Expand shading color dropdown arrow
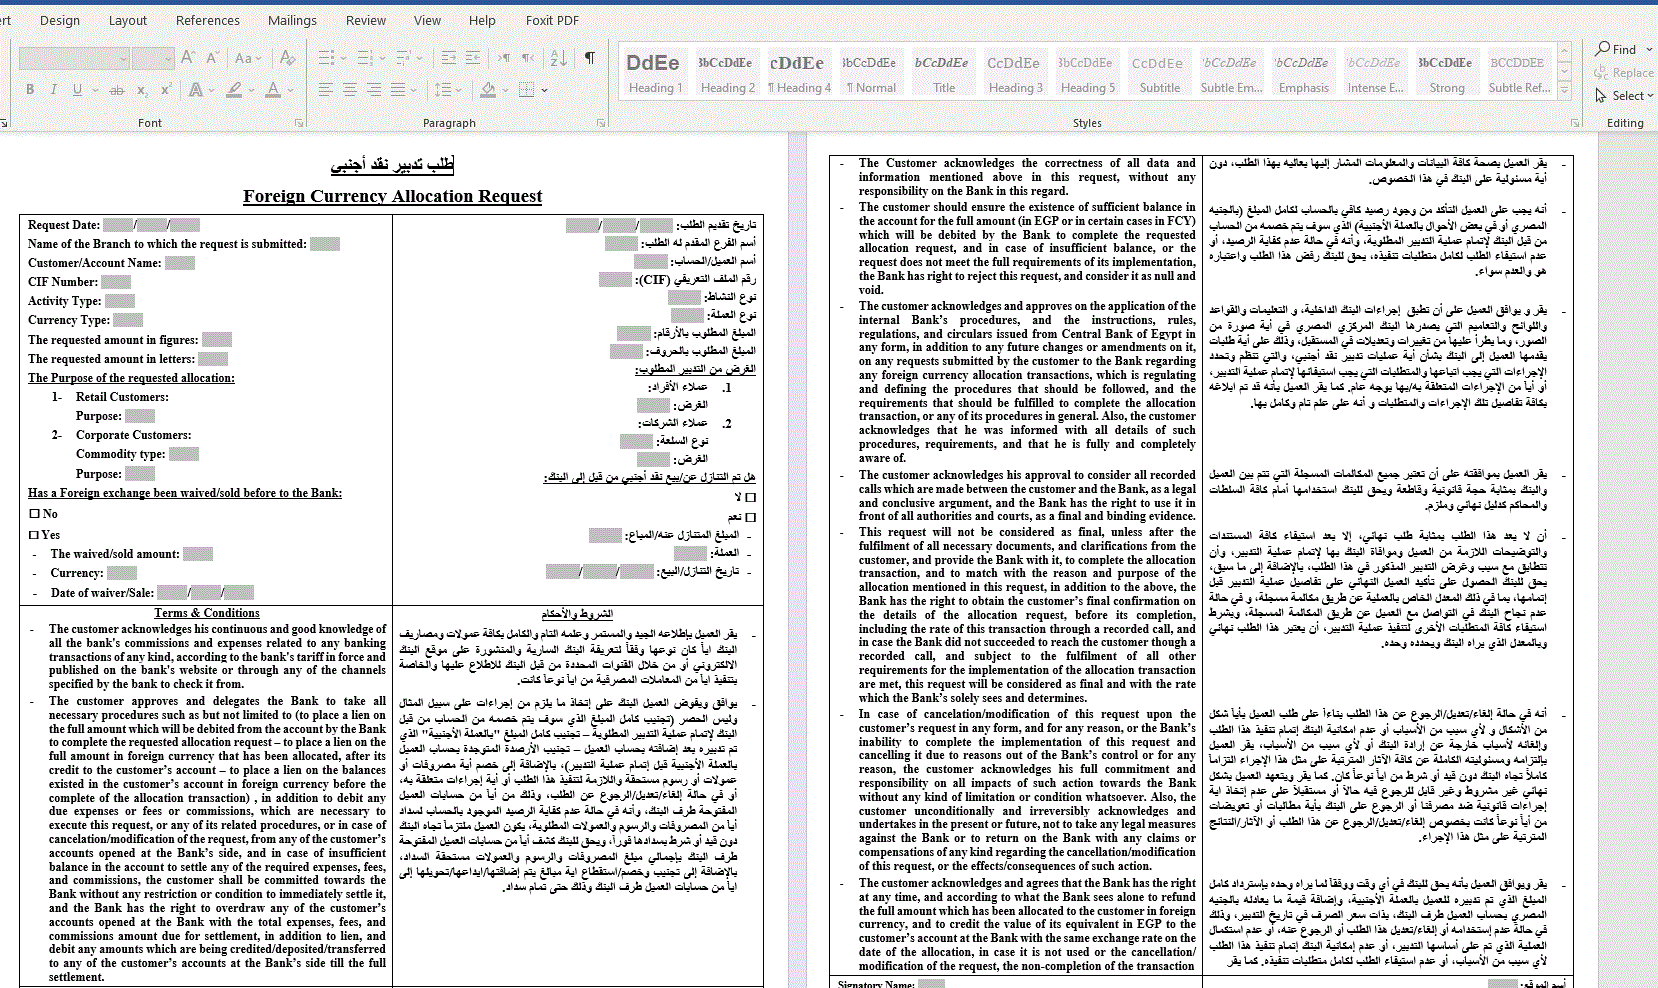This screenshot has width=1658, height=988. [505, 90]
